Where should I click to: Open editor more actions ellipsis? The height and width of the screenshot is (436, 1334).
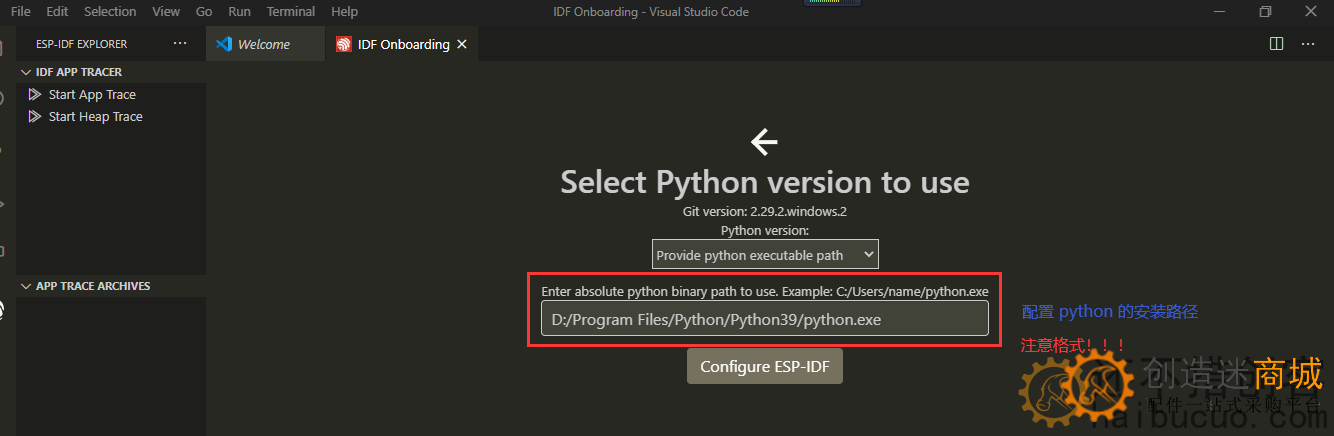click(1308, 44)
